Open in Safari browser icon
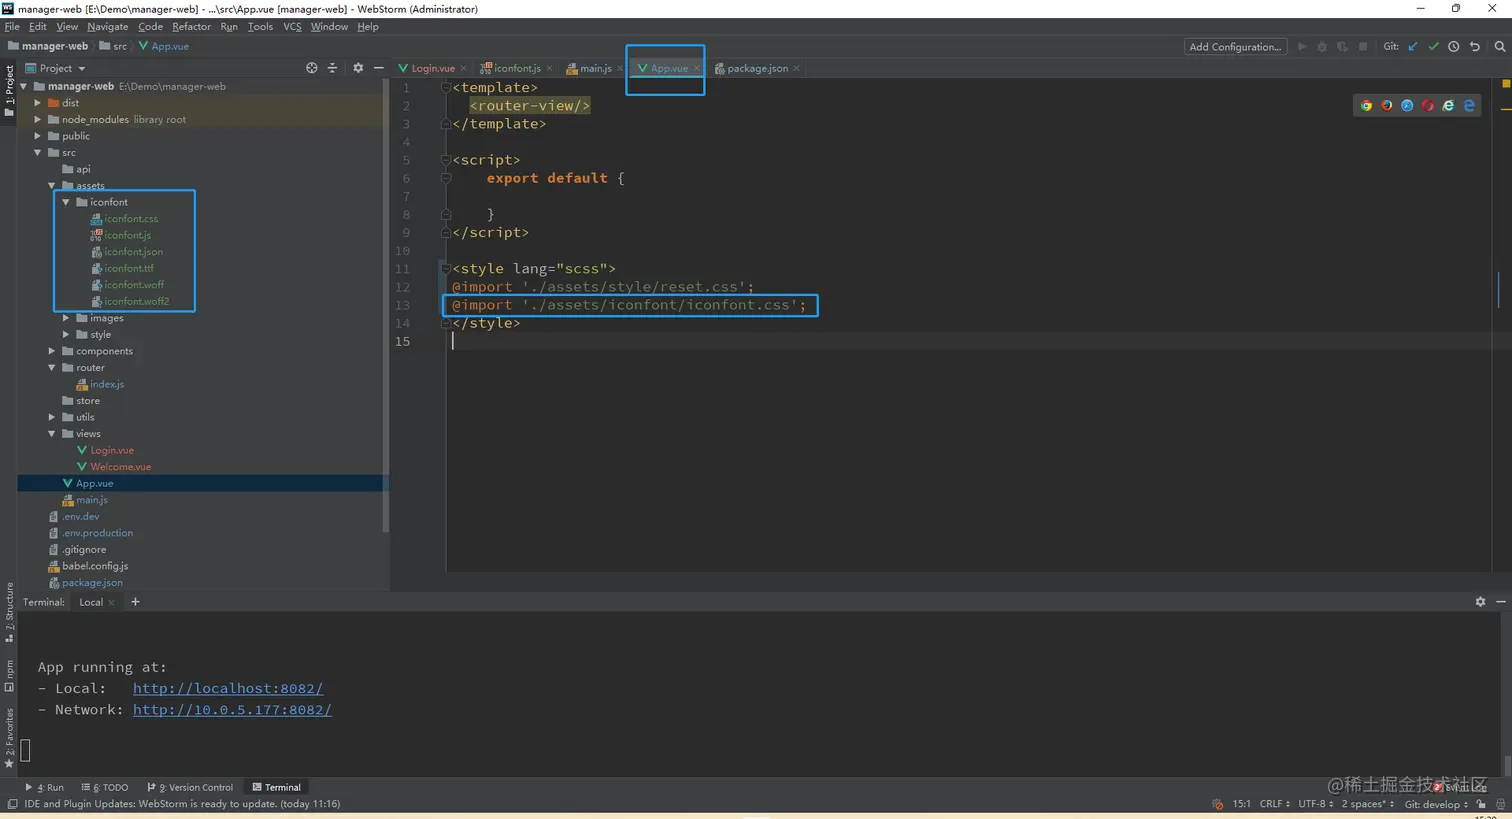This screenshot has width=1512, height=819. (1407, 105)
